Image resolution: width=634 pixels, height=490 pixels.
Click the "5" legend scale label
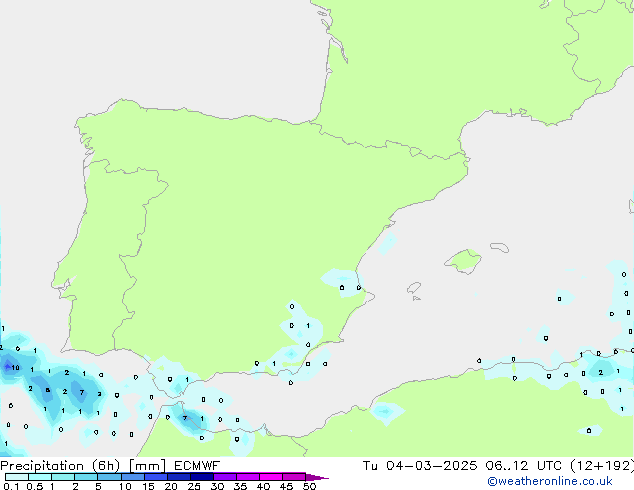pos(98,486)
